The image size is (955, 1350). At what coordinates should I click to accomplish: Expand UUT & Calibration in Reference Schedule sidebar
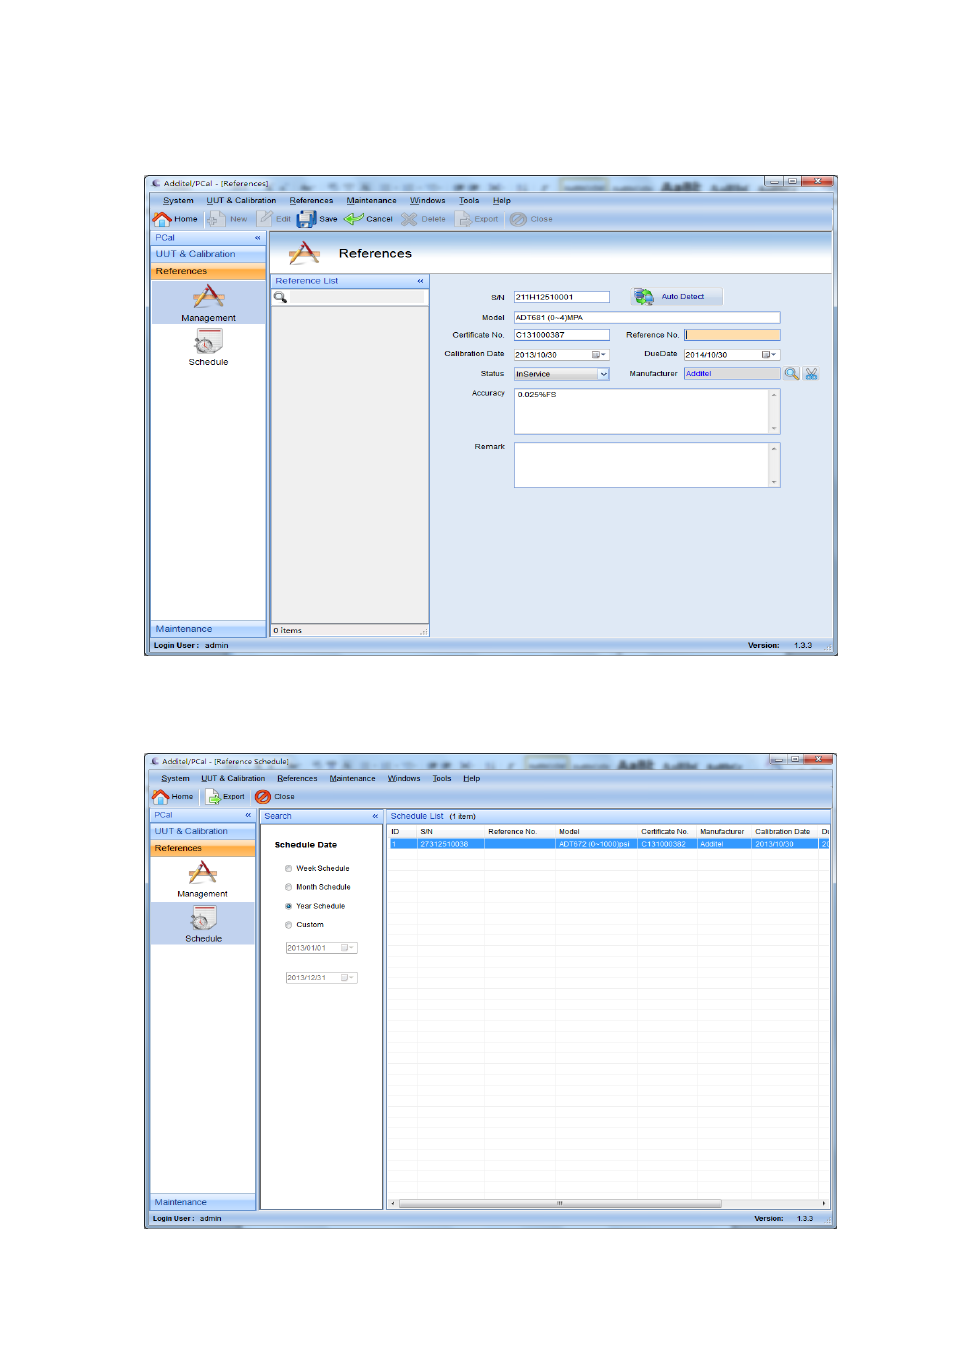(203, 831)
